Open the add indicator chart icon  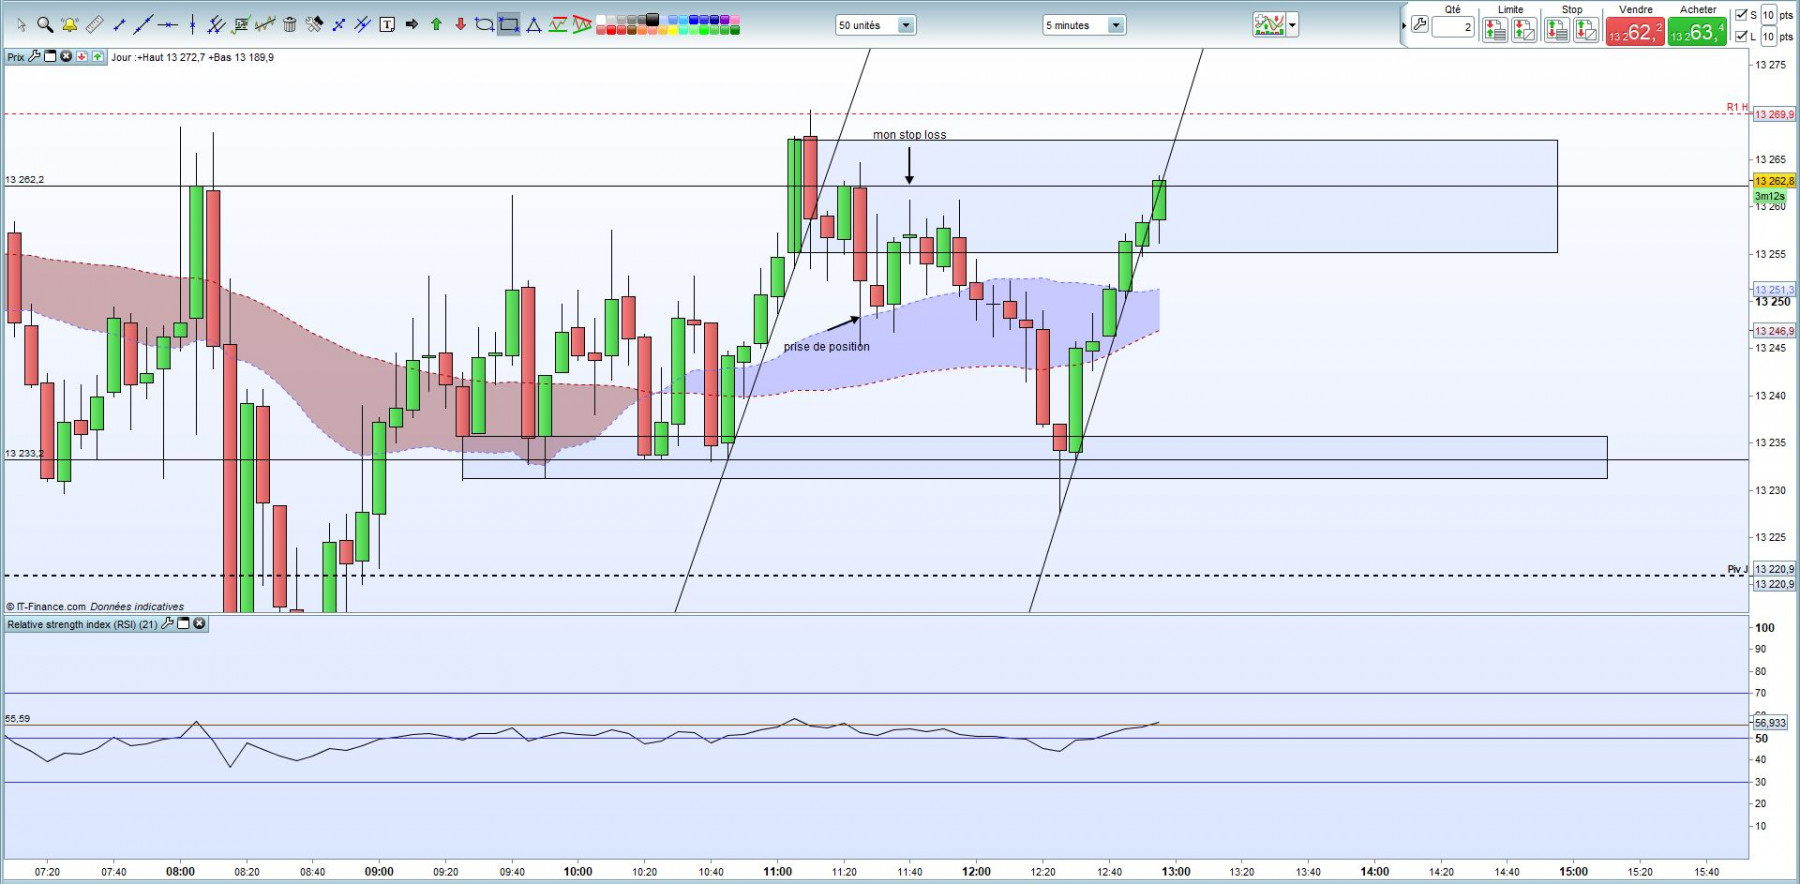tap(1269, 25)
